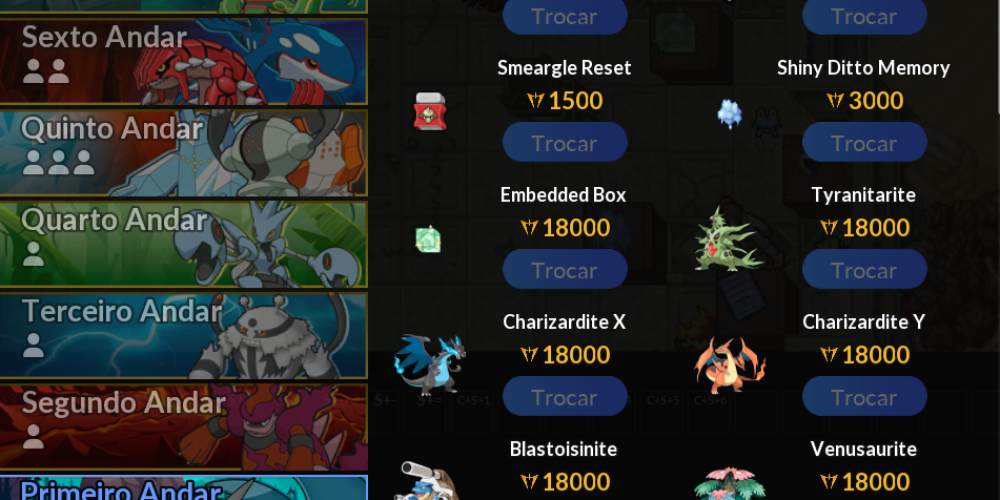This screenshot has width=1000, height=500.
Task: Click the Mega Venusaur sprite
Action: click(x=730, y=483)
